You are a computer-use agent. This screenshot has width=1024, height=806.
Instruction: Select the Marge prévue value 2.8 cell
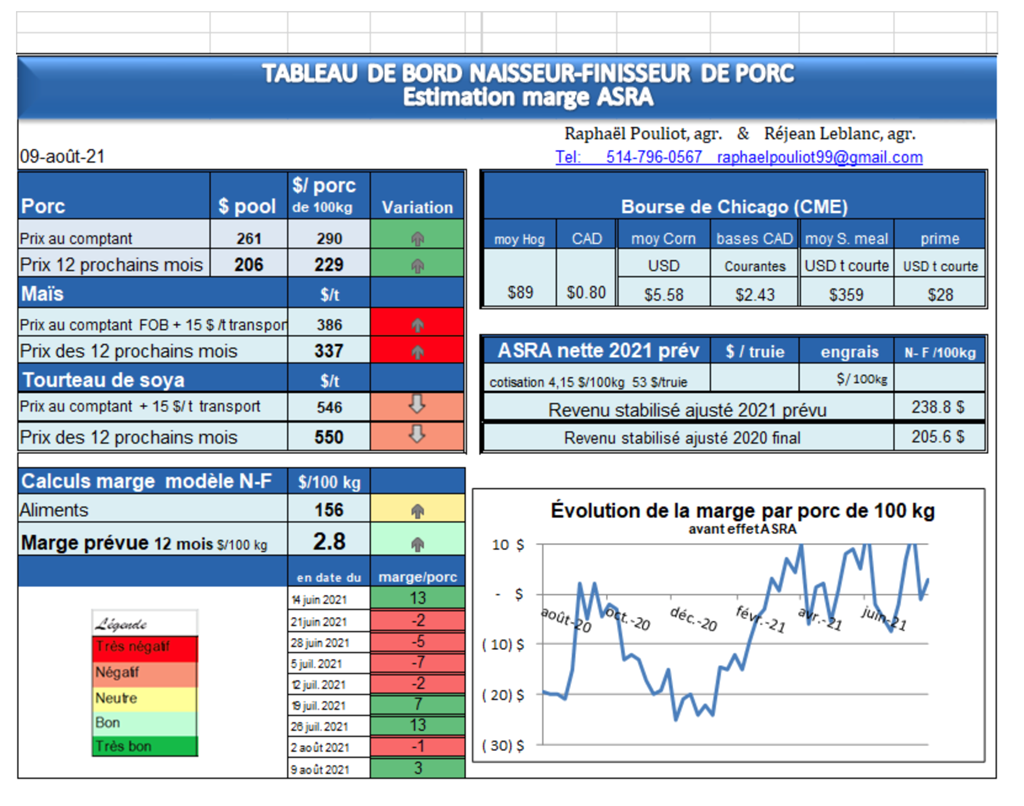point(329,542)
